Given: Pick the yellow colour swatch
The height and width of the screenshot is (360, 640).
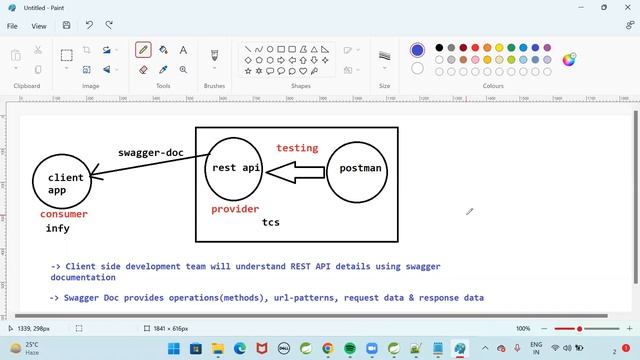Looking at the screenshot, I should (499, 48).
